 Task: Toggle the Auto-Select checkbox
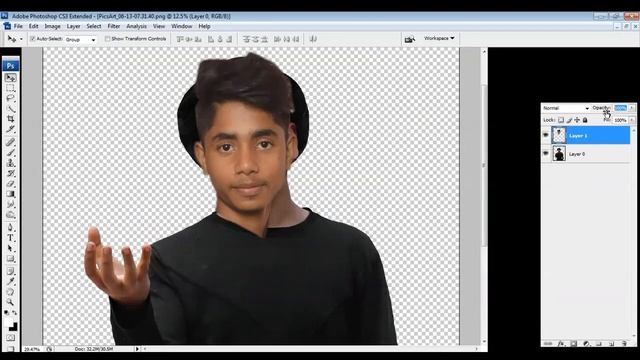coord(33,39)
